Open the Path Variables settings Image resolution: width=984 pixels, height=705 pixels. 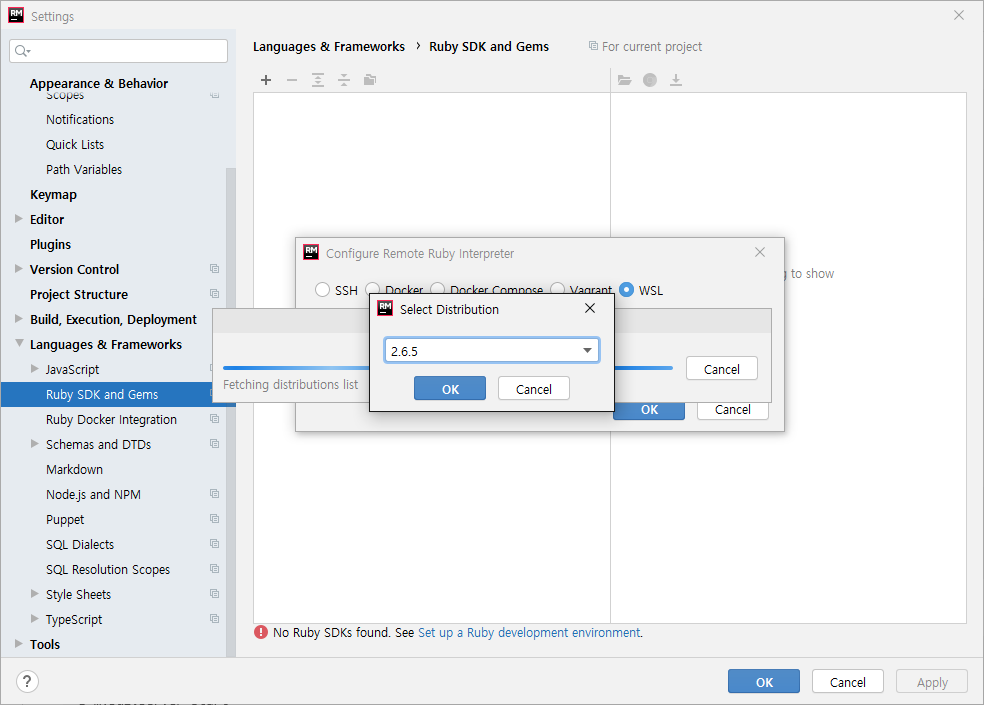click(83, 170)
